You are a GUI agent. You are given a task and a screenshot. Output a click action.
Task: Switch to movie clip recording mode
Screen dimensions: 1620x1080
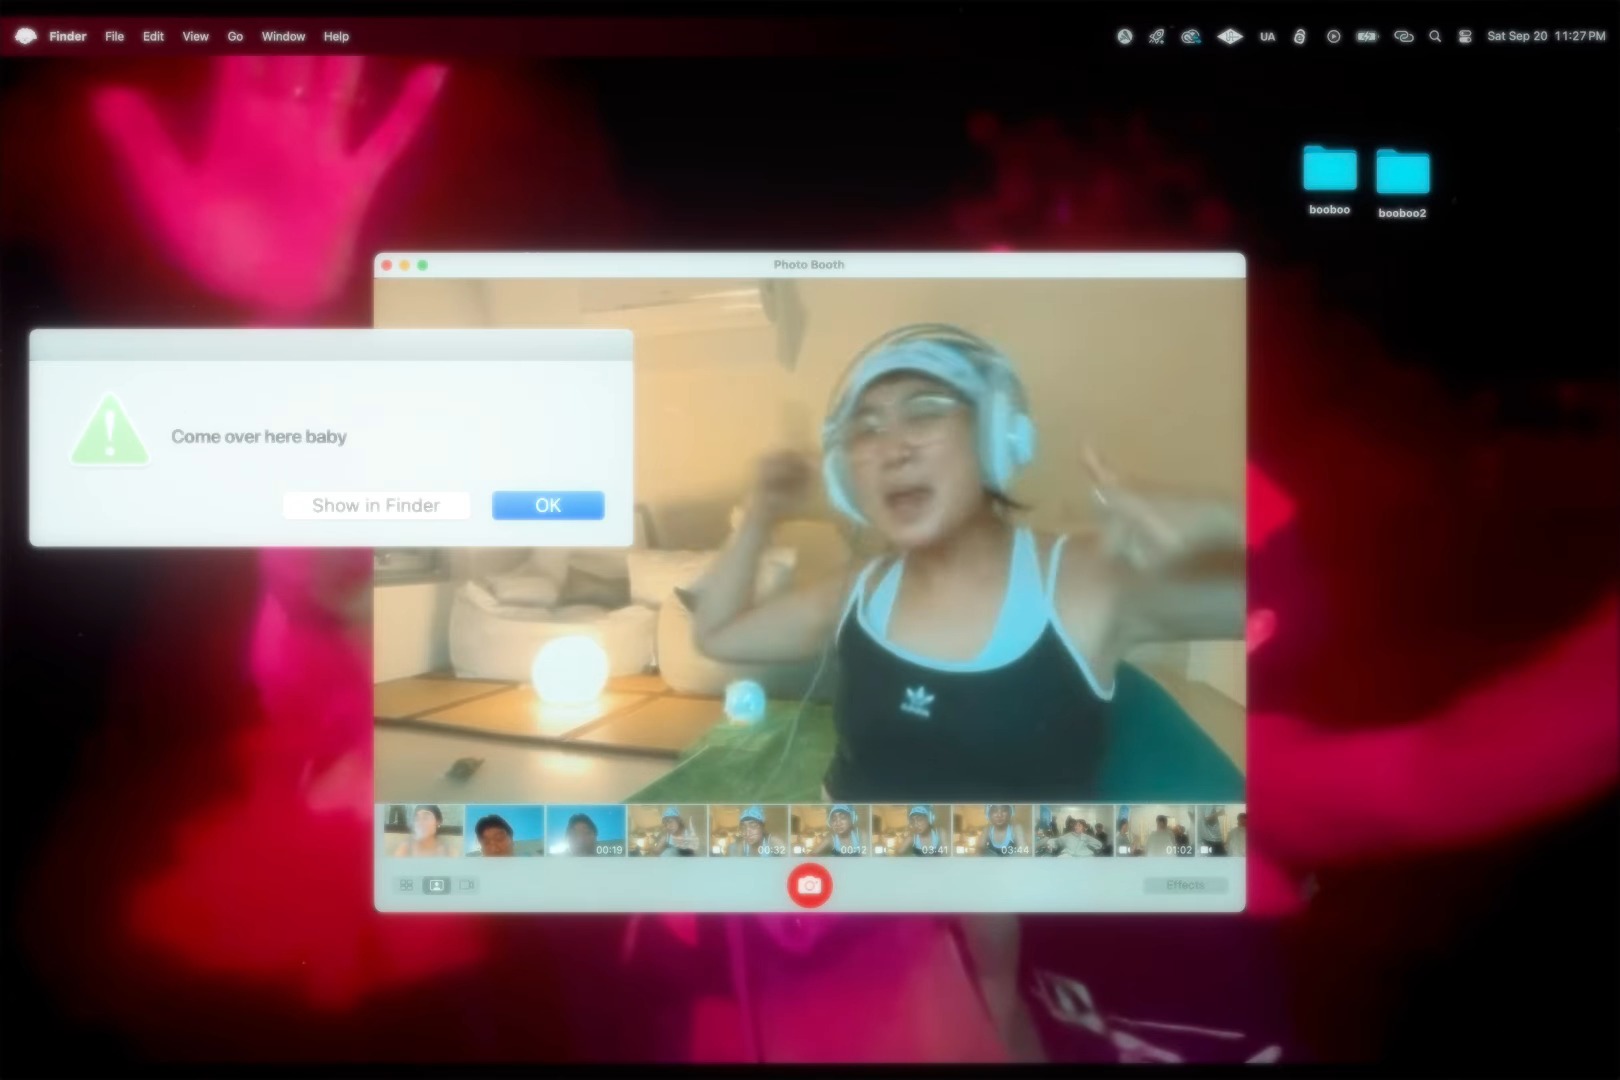click(x=467, y=885)
